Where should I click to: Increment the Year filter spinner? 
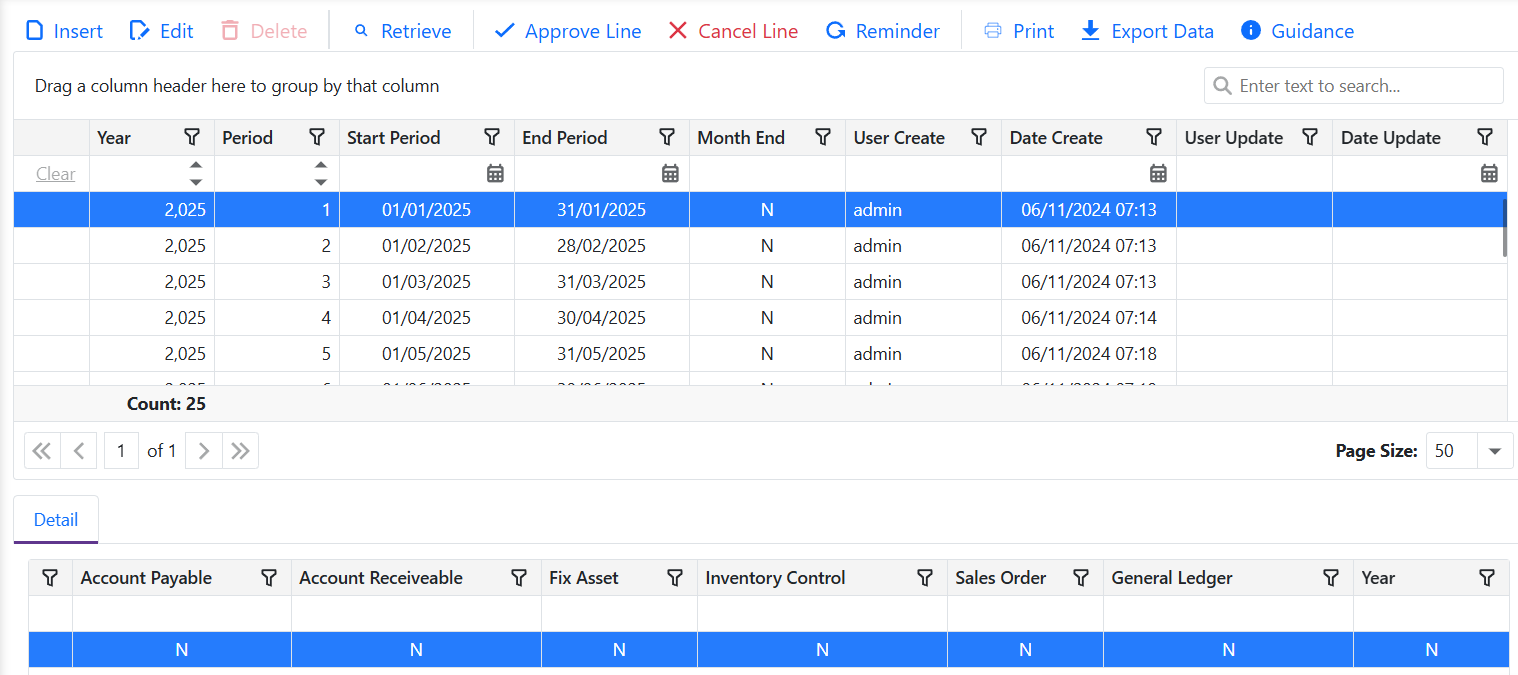tap(196, 165)
